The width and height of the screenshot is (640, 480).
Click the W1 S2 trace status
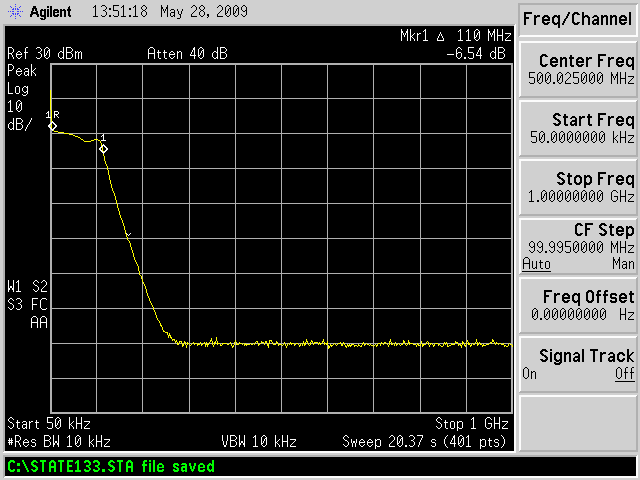point(27,287)
